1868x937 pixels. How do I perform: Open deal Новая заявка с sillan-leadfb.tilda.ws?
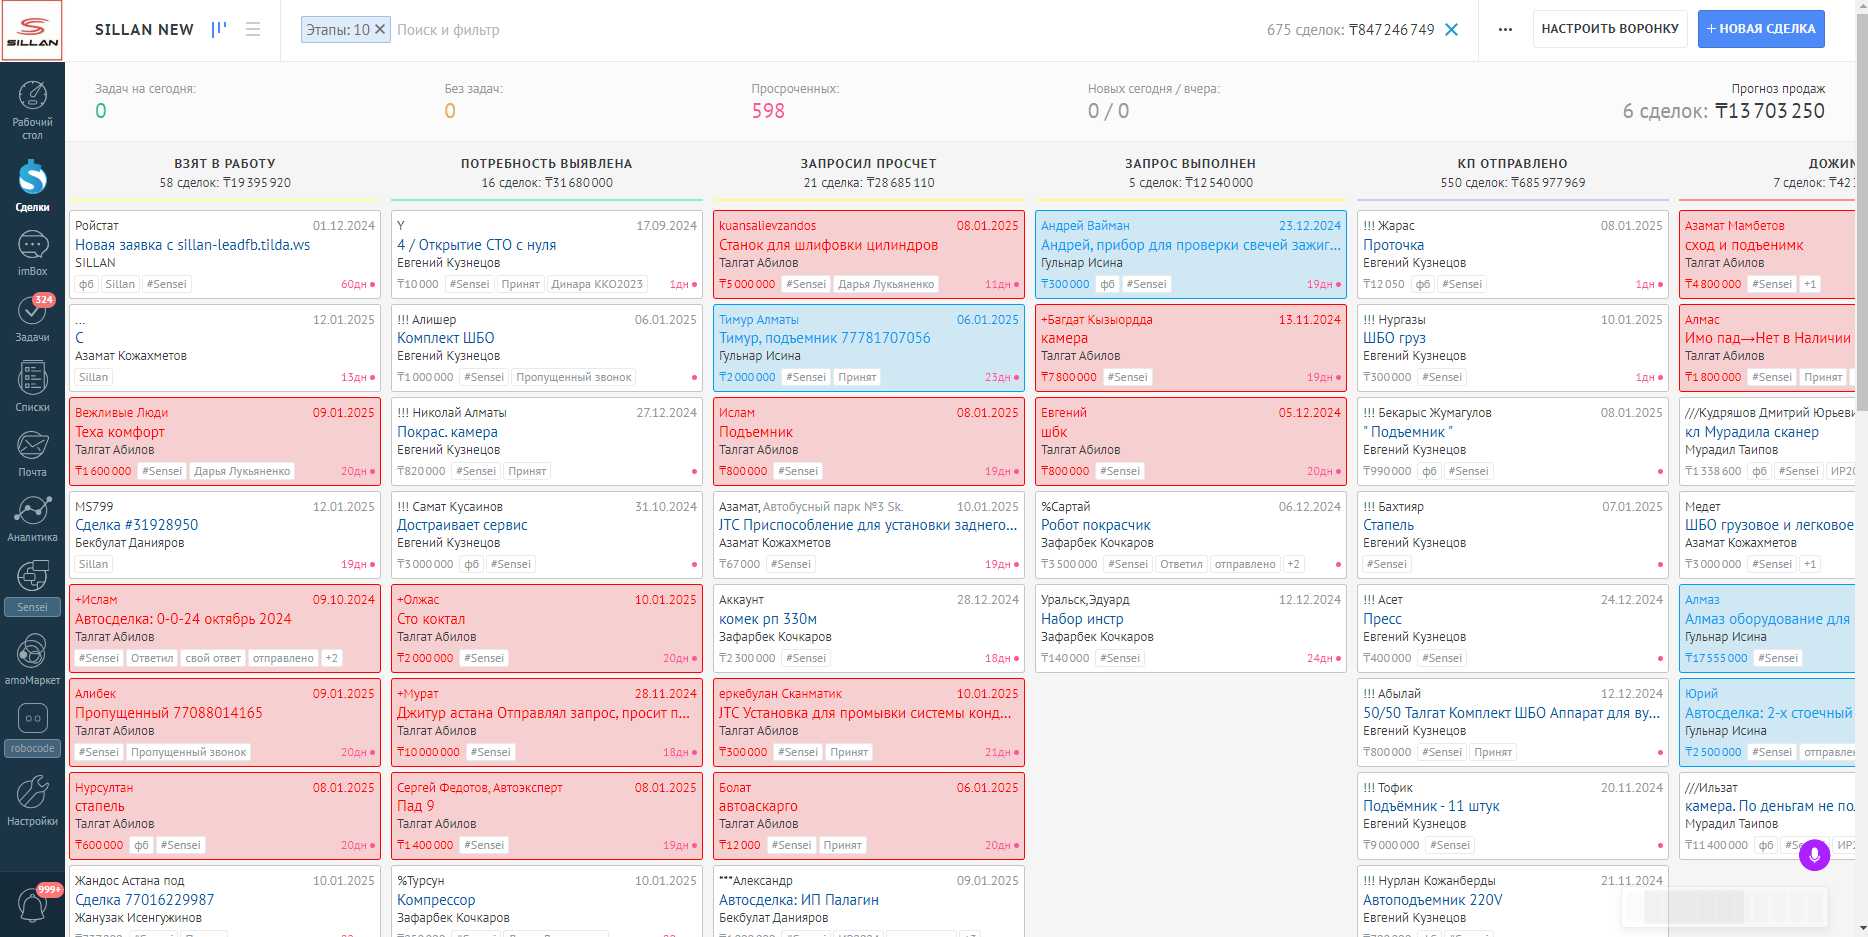tap(193, 245)
